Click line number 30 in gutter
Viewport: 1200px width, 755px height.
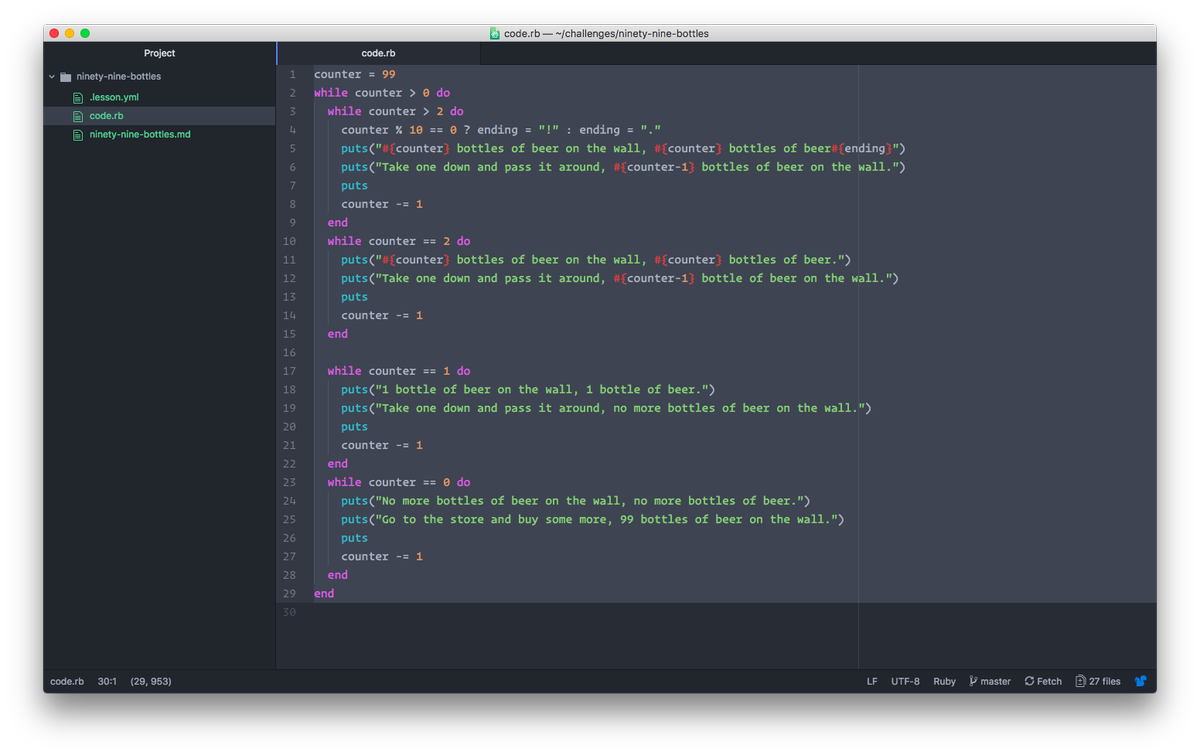pyautogui.click(x=289, y=612)
